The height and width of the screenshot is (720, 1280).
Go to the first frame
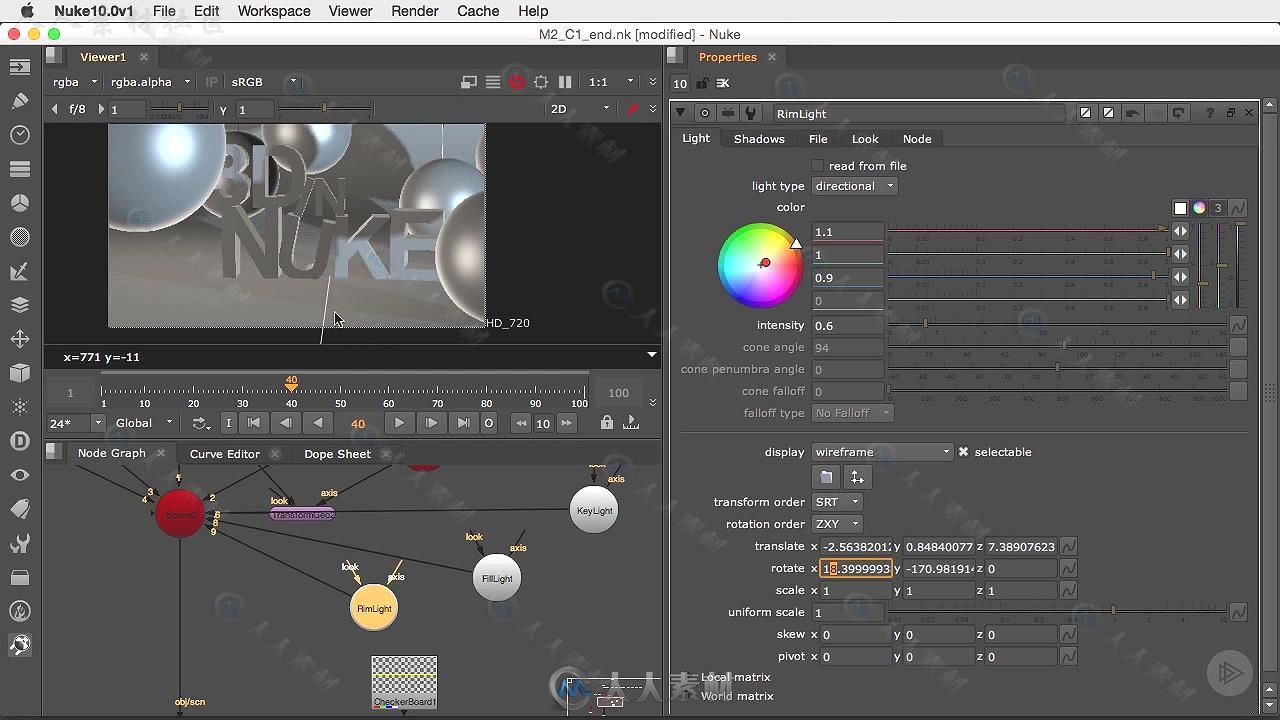click(x=254, y=423)
